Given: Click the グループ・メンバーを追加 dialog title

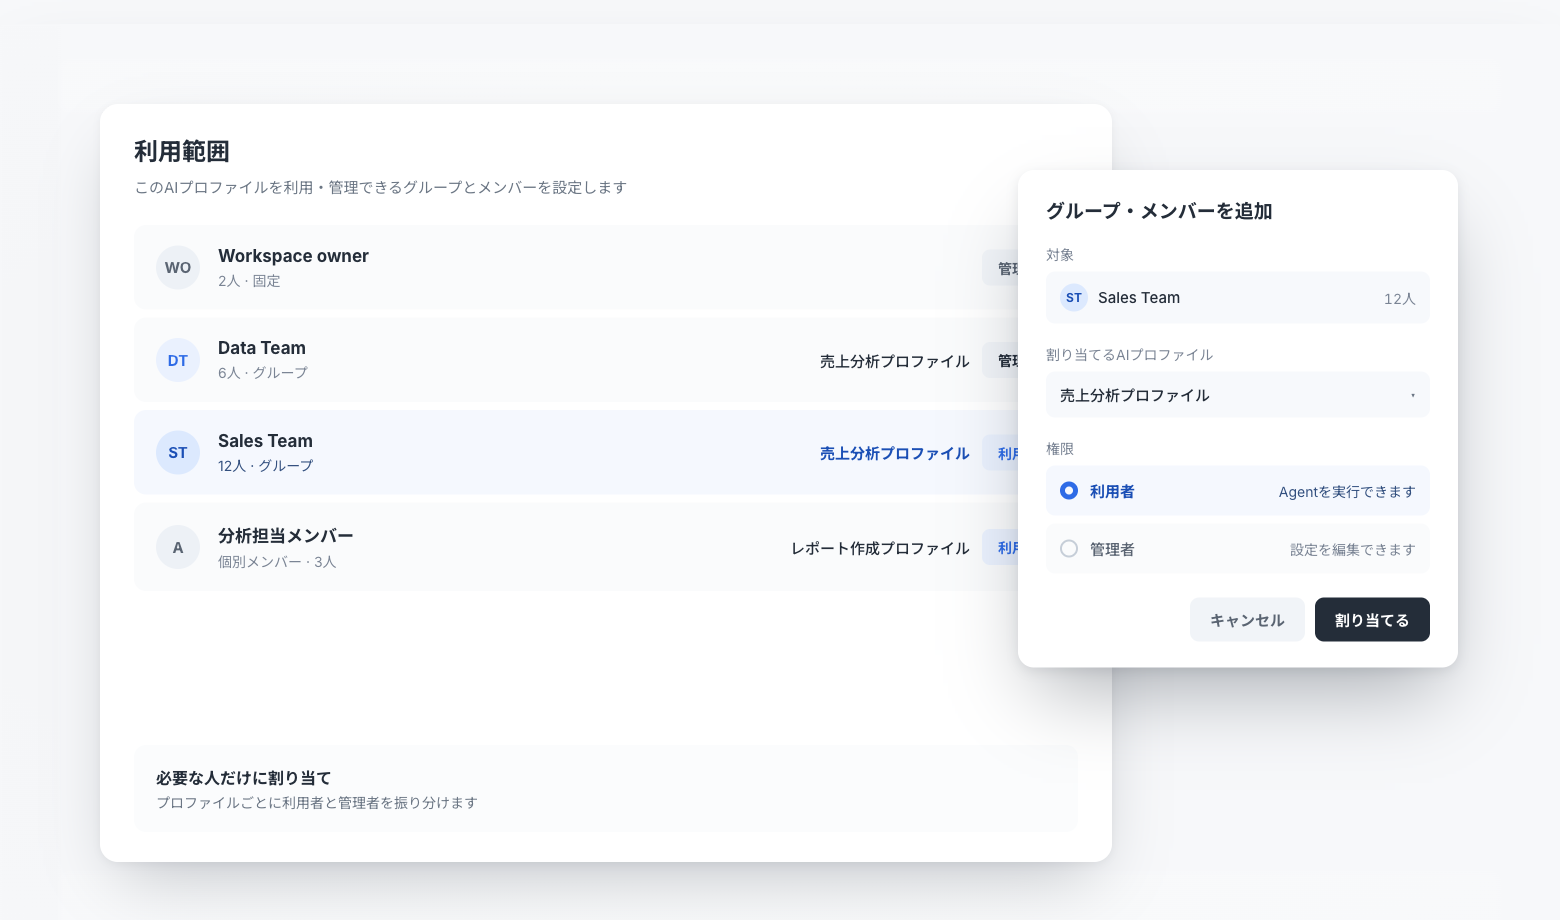Looking at the screenshot, I should point(1159,211).
